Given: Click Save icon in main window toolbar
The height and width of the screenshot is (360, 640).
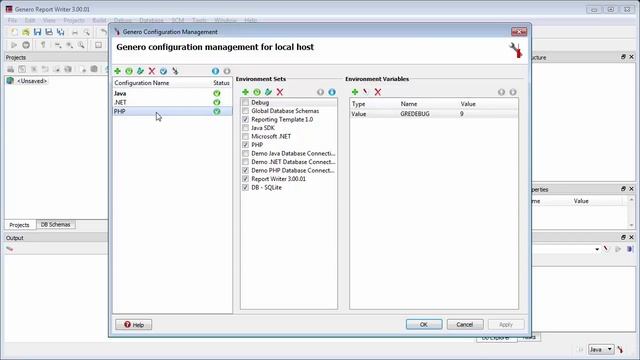Looking at the screenshot, I should point(37,32).
